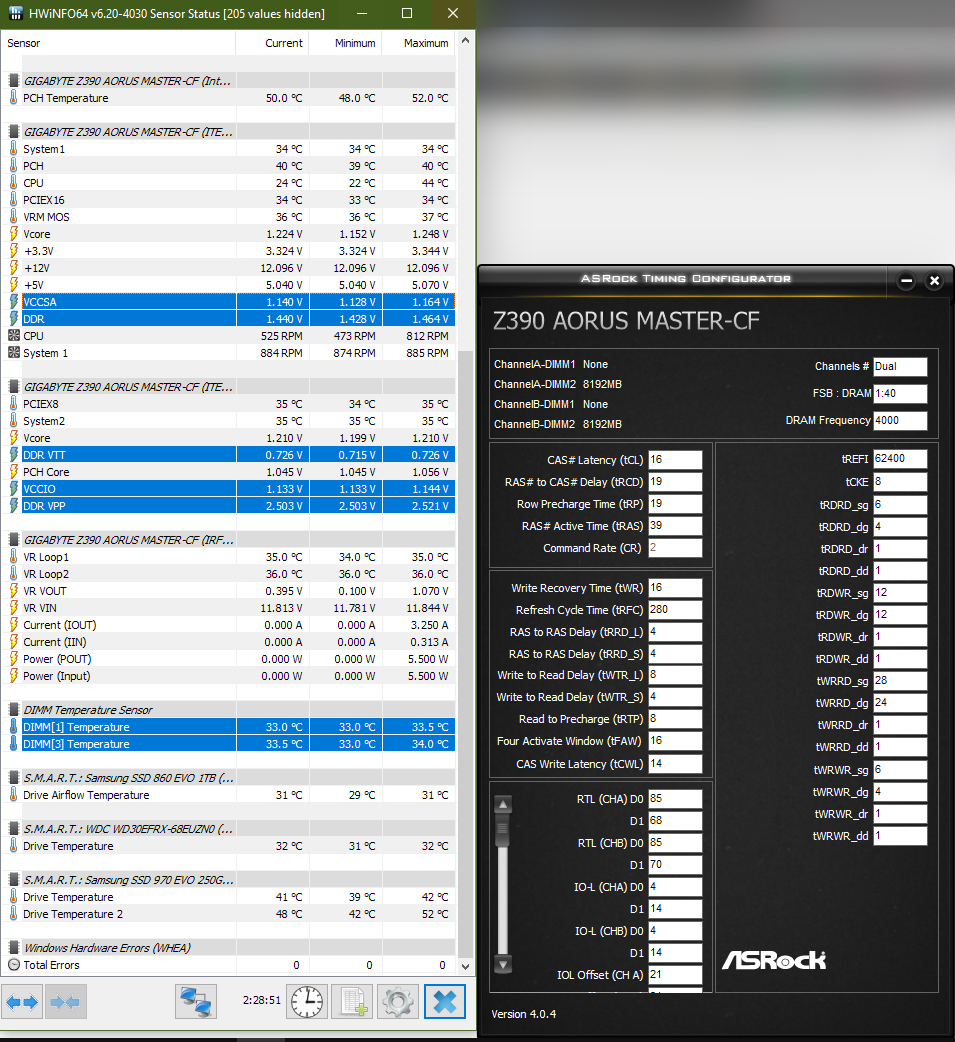Click the tWRRD_sg field showing 28
Screen dimensions: 955x1042
pos(900,680)
